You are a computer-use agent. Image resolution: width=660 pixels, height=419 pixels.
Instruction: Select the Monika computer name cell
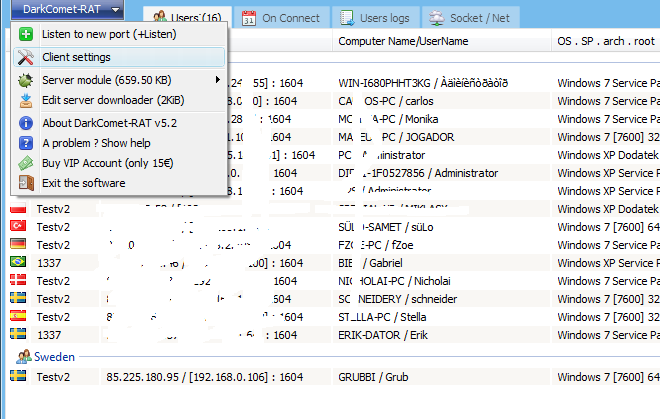[x=388, y=120]
